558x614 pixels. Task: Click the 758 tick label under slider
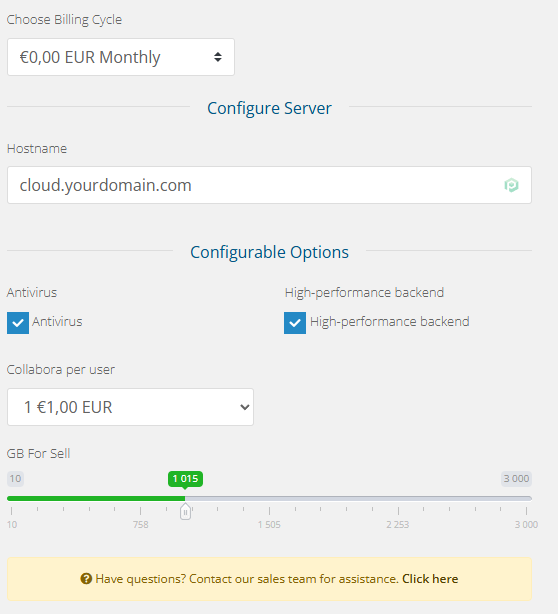coord(141,525)
